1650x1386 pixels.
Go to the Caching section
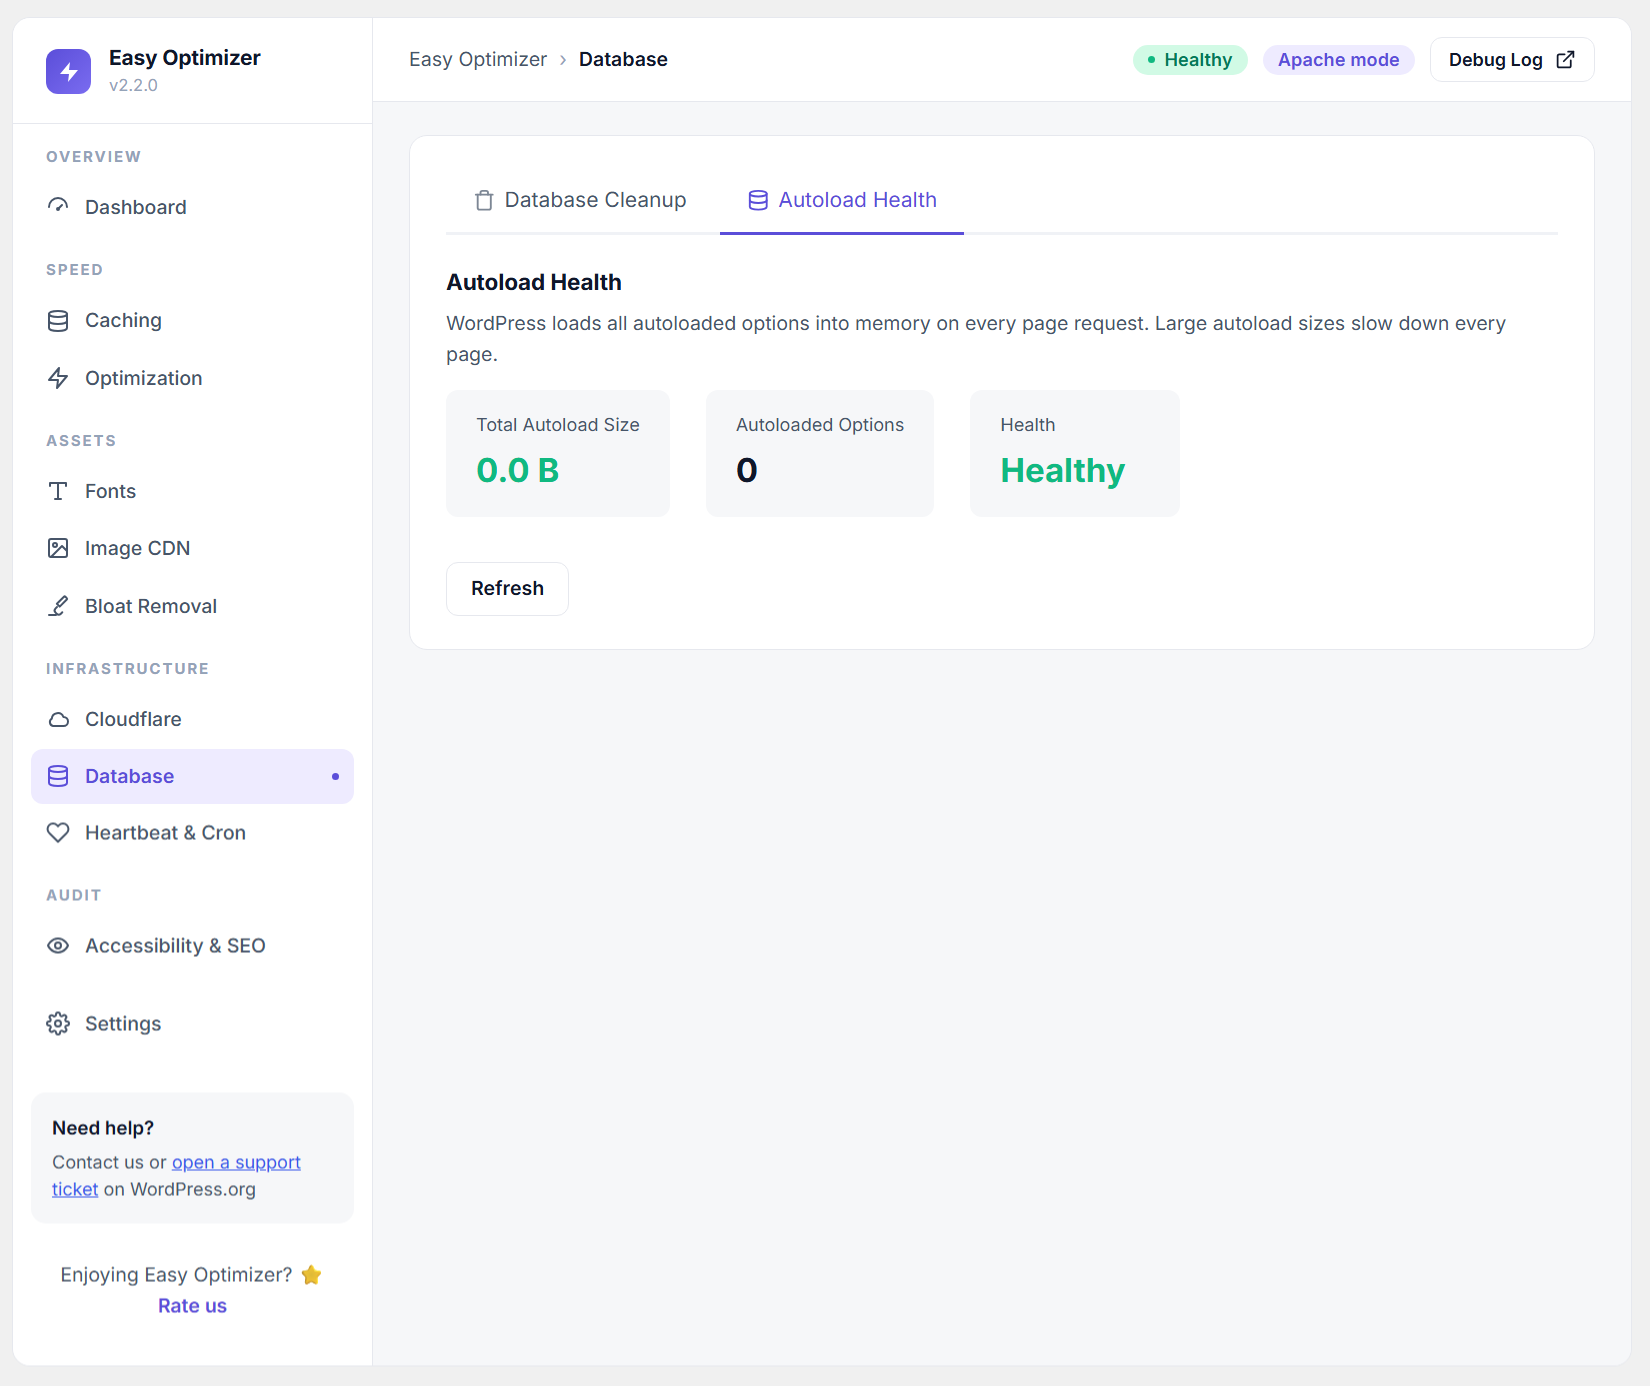192,320
